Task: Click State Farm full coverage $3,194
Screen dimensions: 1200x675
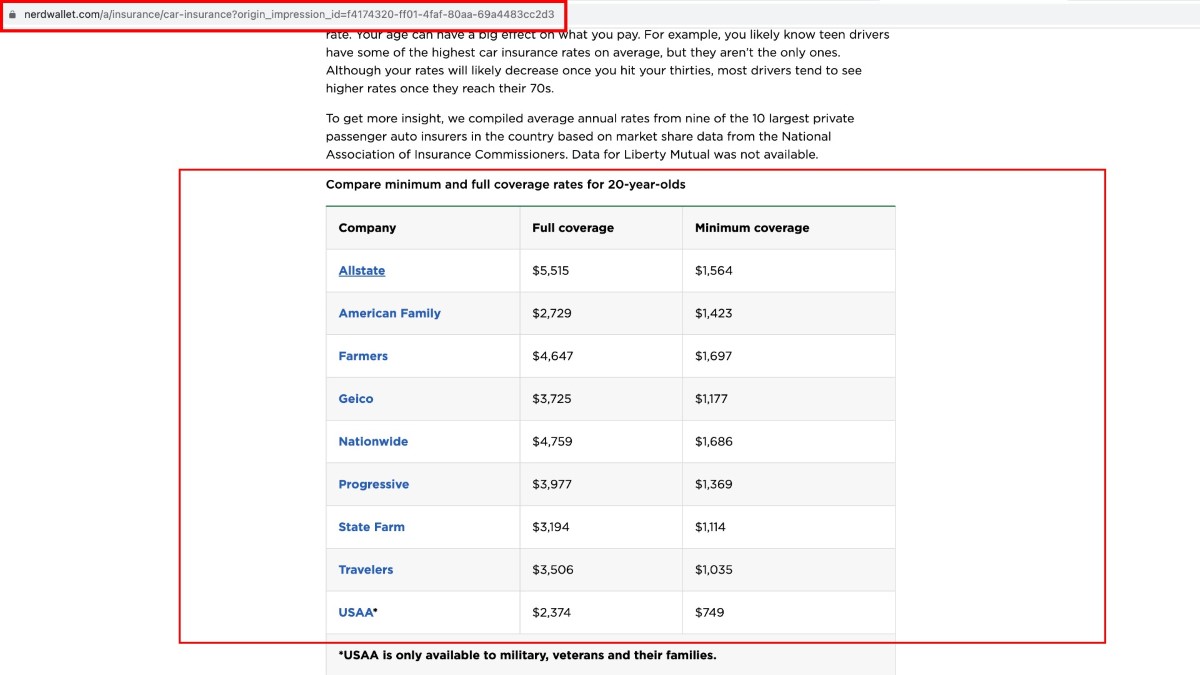Action: pyautogui.click(x=551, y=527)
